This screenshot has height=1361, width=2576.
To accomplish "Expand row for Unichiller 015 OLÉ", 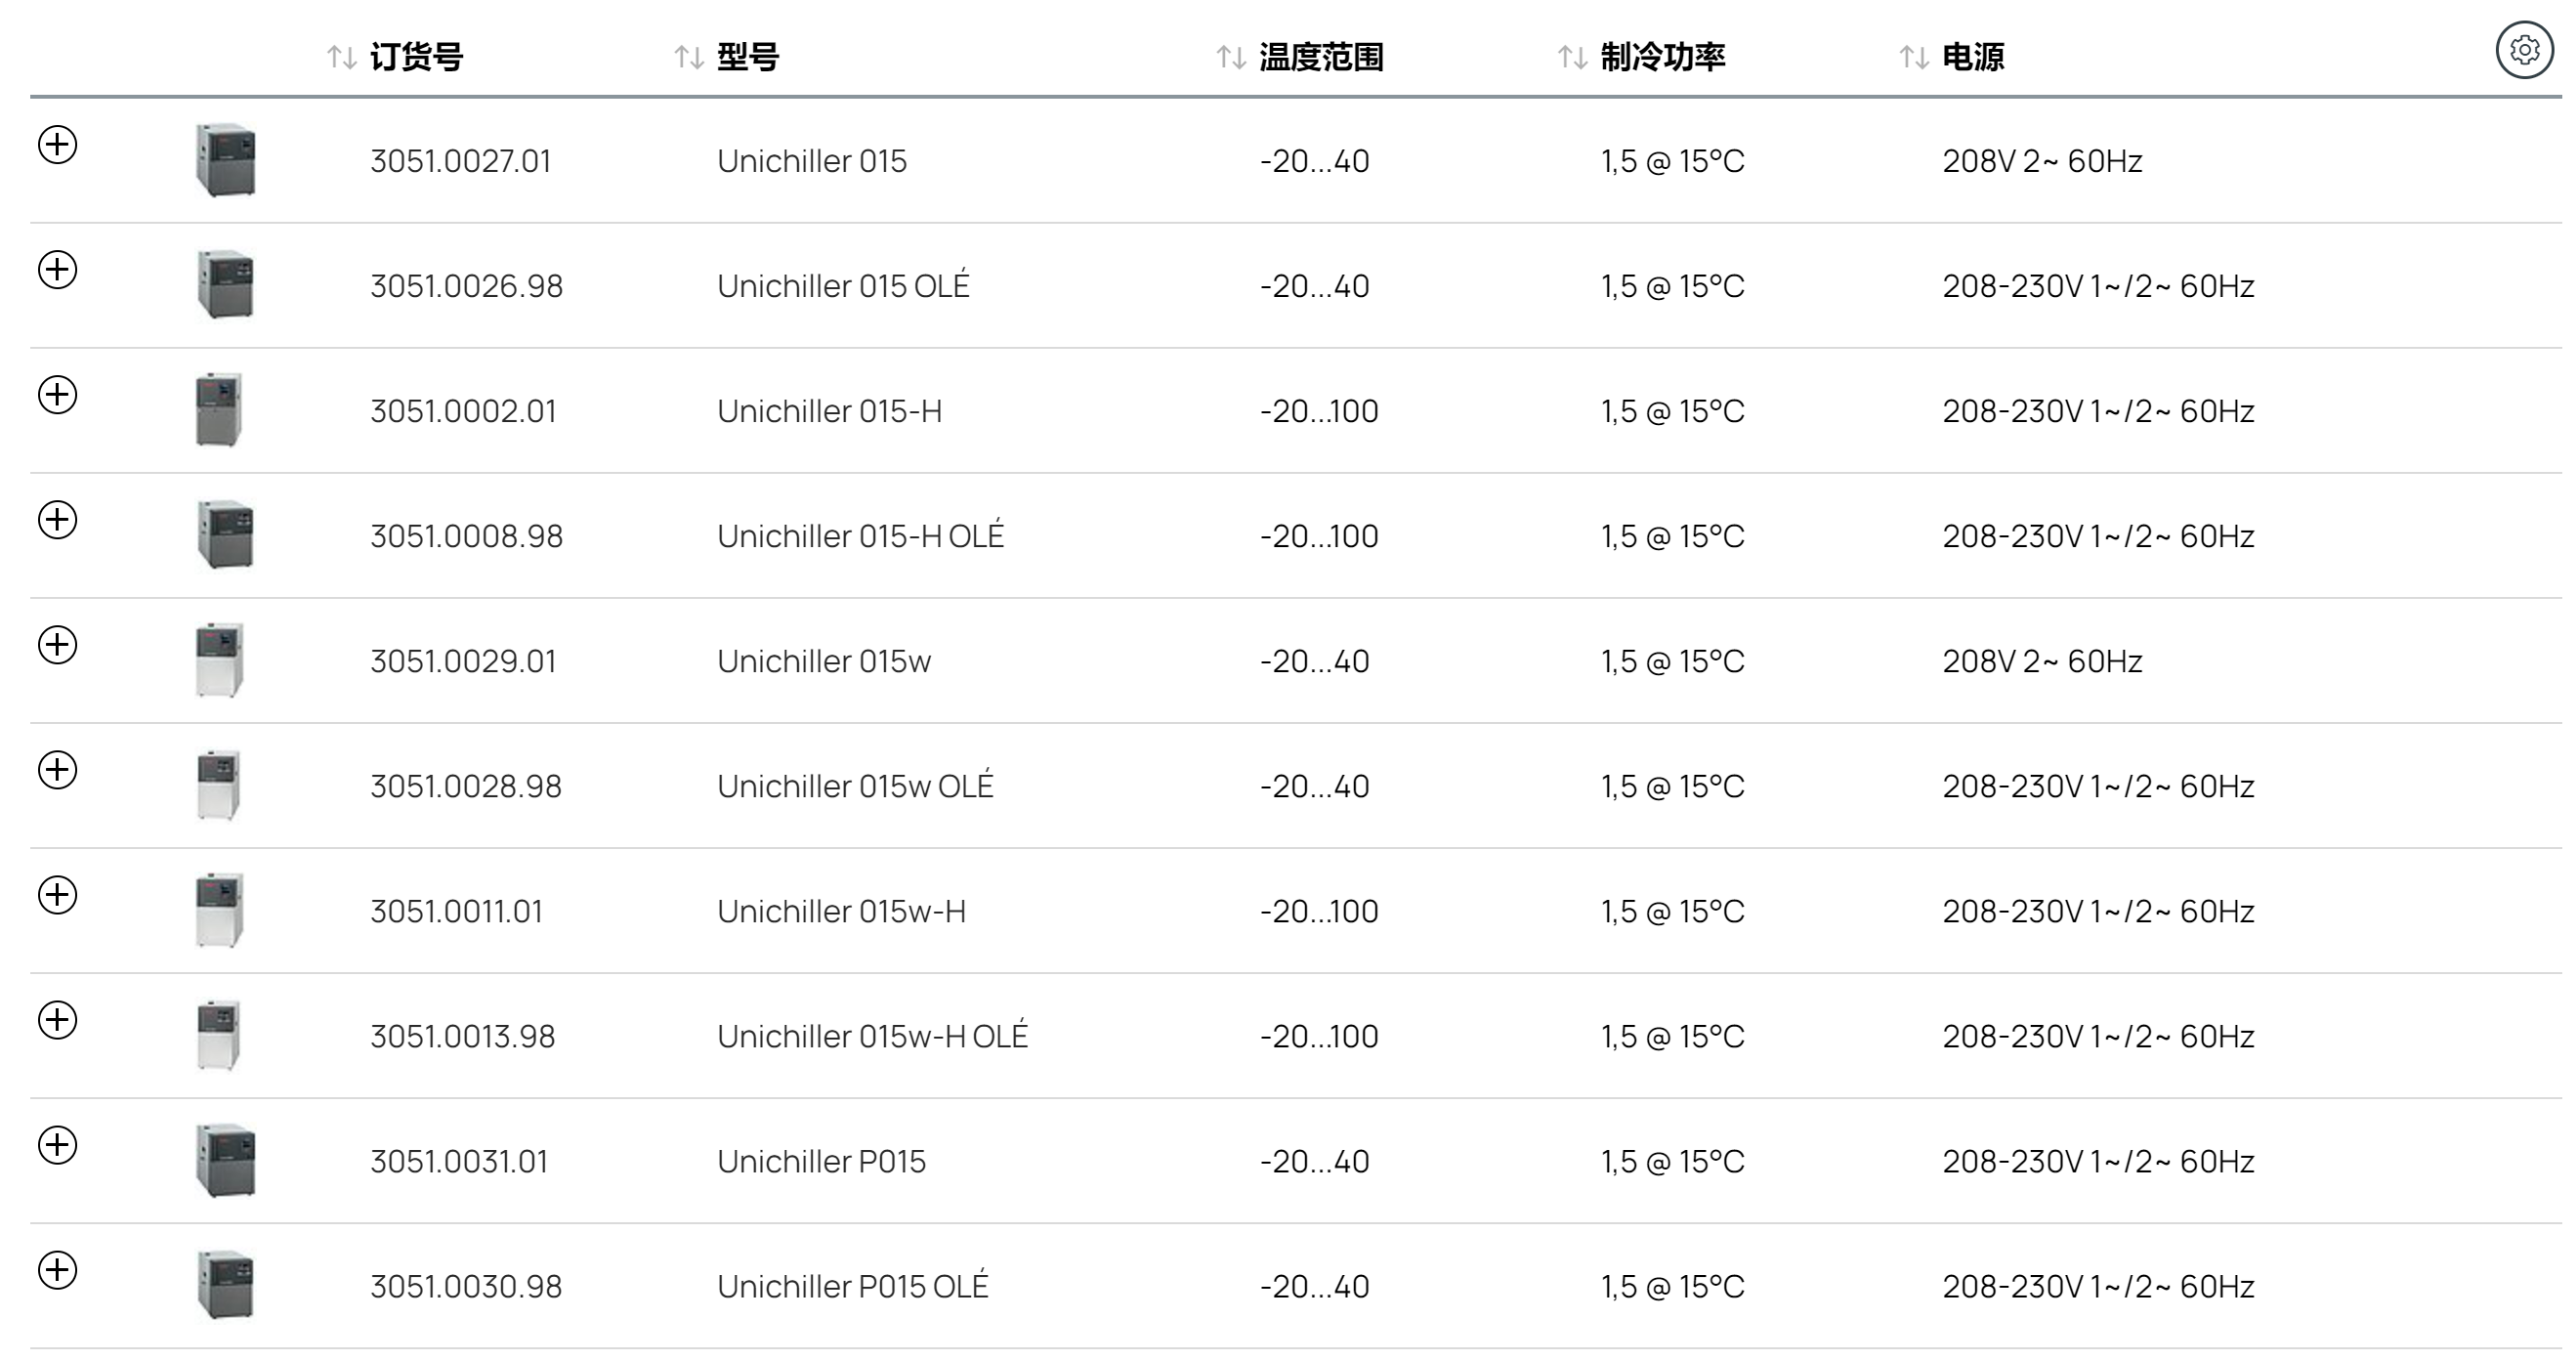I will 57,269.
